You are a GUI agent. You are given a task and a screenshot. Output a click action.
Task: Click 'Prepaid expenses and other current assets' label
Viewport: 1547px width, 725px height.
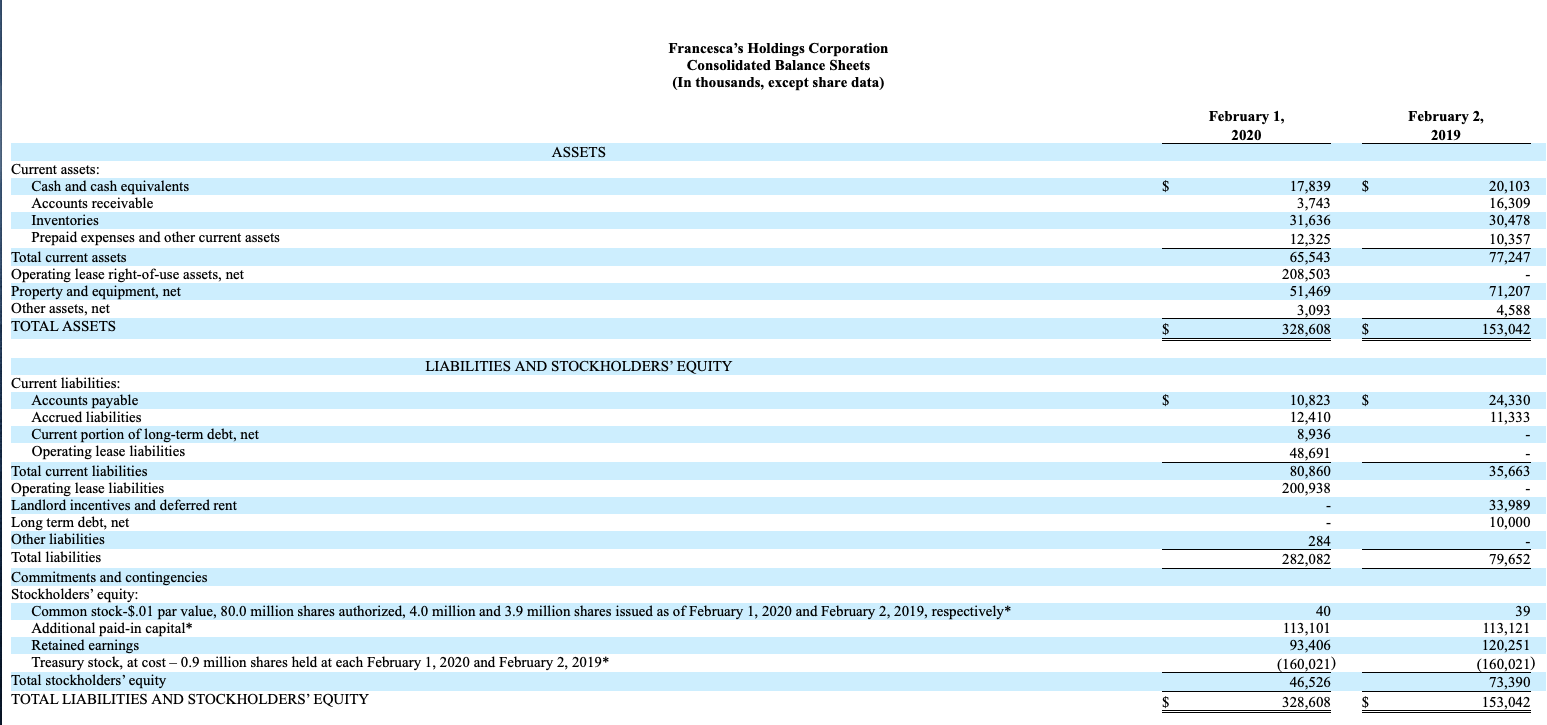pyautogui.click(x=155, y=237)
